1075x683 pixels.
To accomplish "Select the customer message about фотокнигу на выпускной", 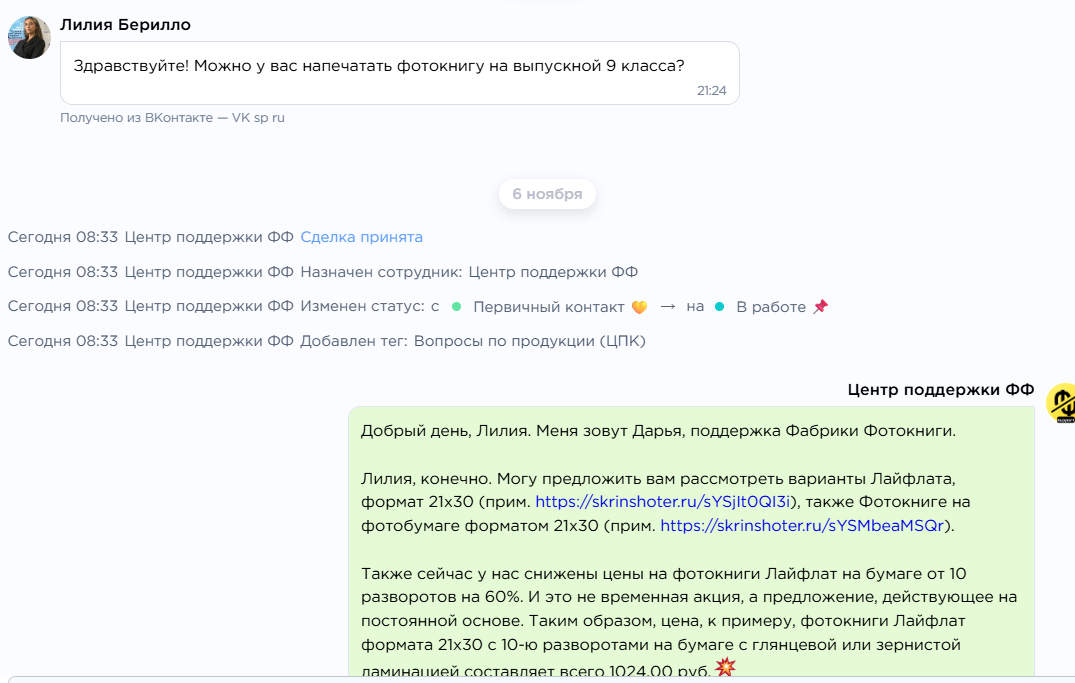I will point(400,73).
